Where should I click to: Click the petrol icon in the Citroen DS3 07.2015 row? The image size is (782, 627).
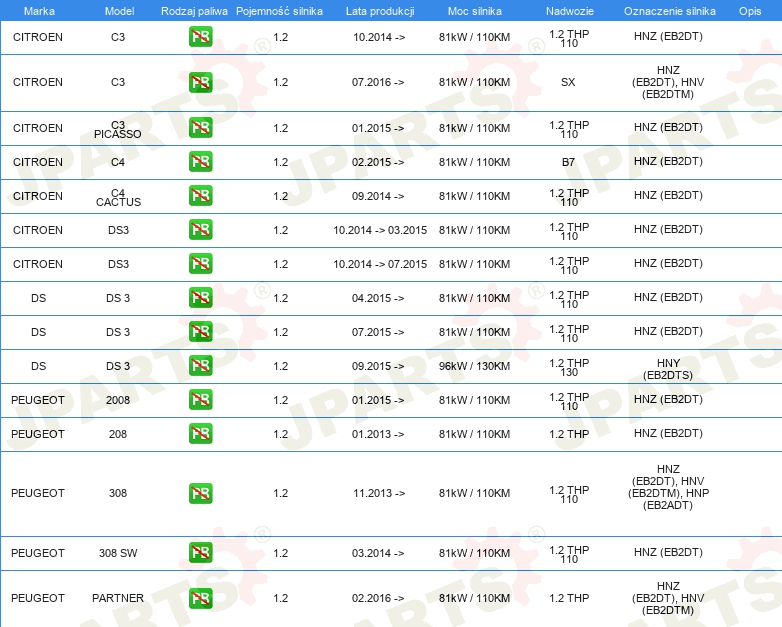pyautogui.click(x=200, y=263)
